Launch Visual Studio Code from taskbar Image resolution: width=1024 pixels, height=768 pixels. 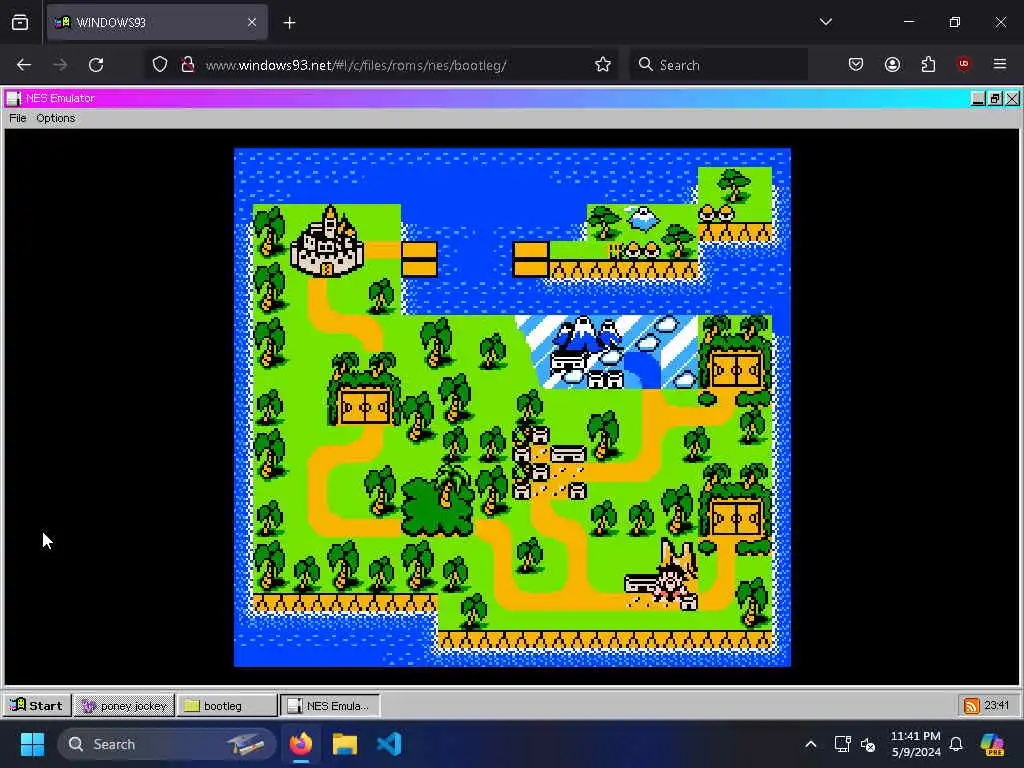389,744
